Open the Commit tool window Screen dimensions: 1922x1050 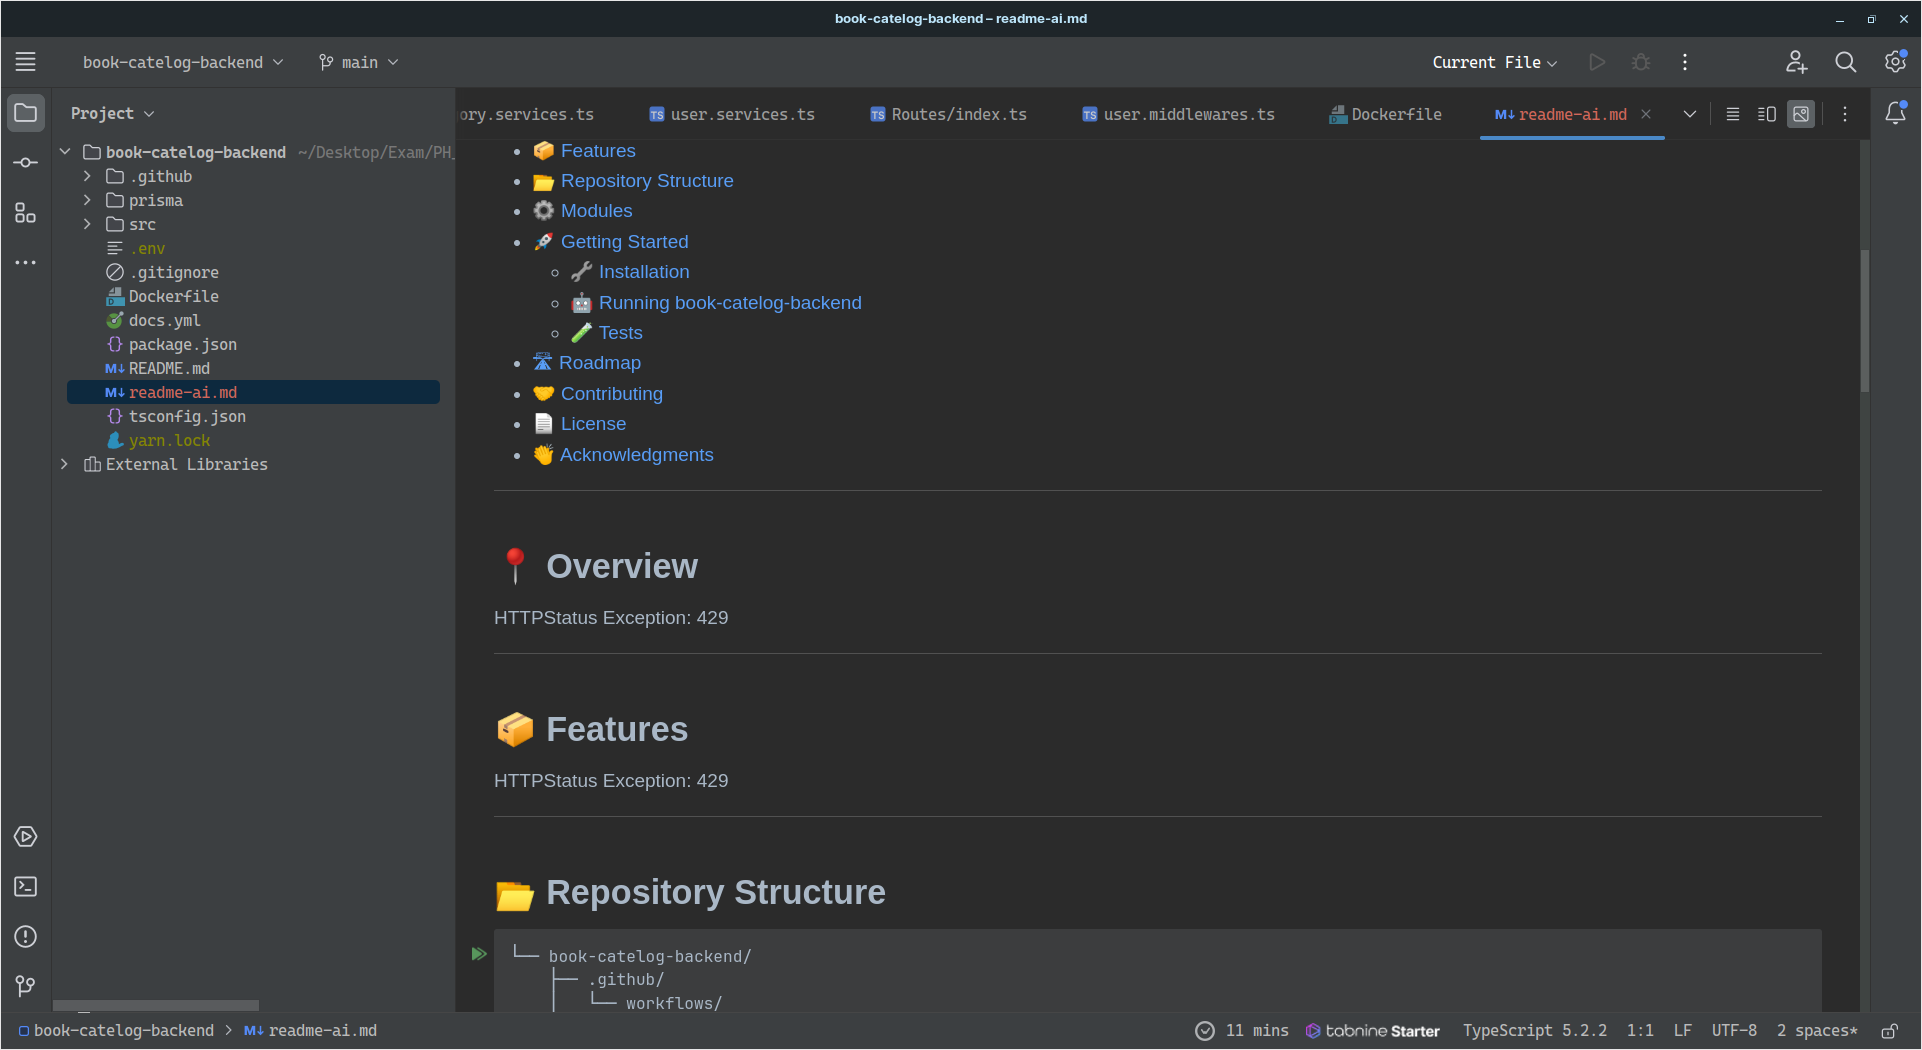click(26, 163)
